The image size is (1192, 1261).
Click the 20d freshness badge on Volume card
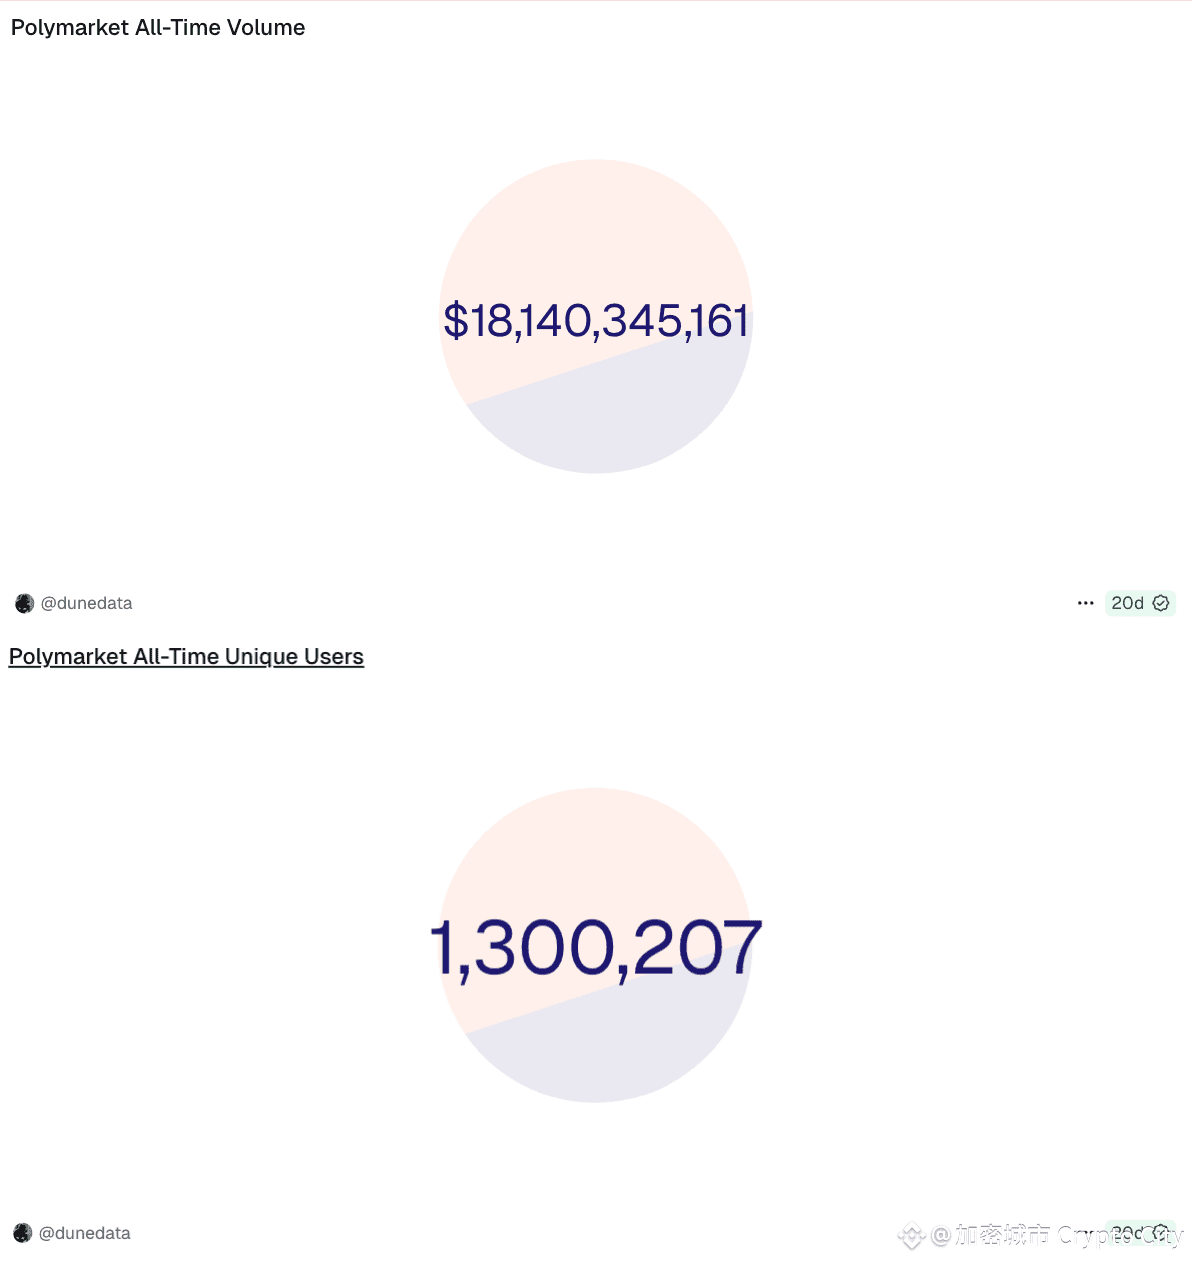[x=1127, y=603]
